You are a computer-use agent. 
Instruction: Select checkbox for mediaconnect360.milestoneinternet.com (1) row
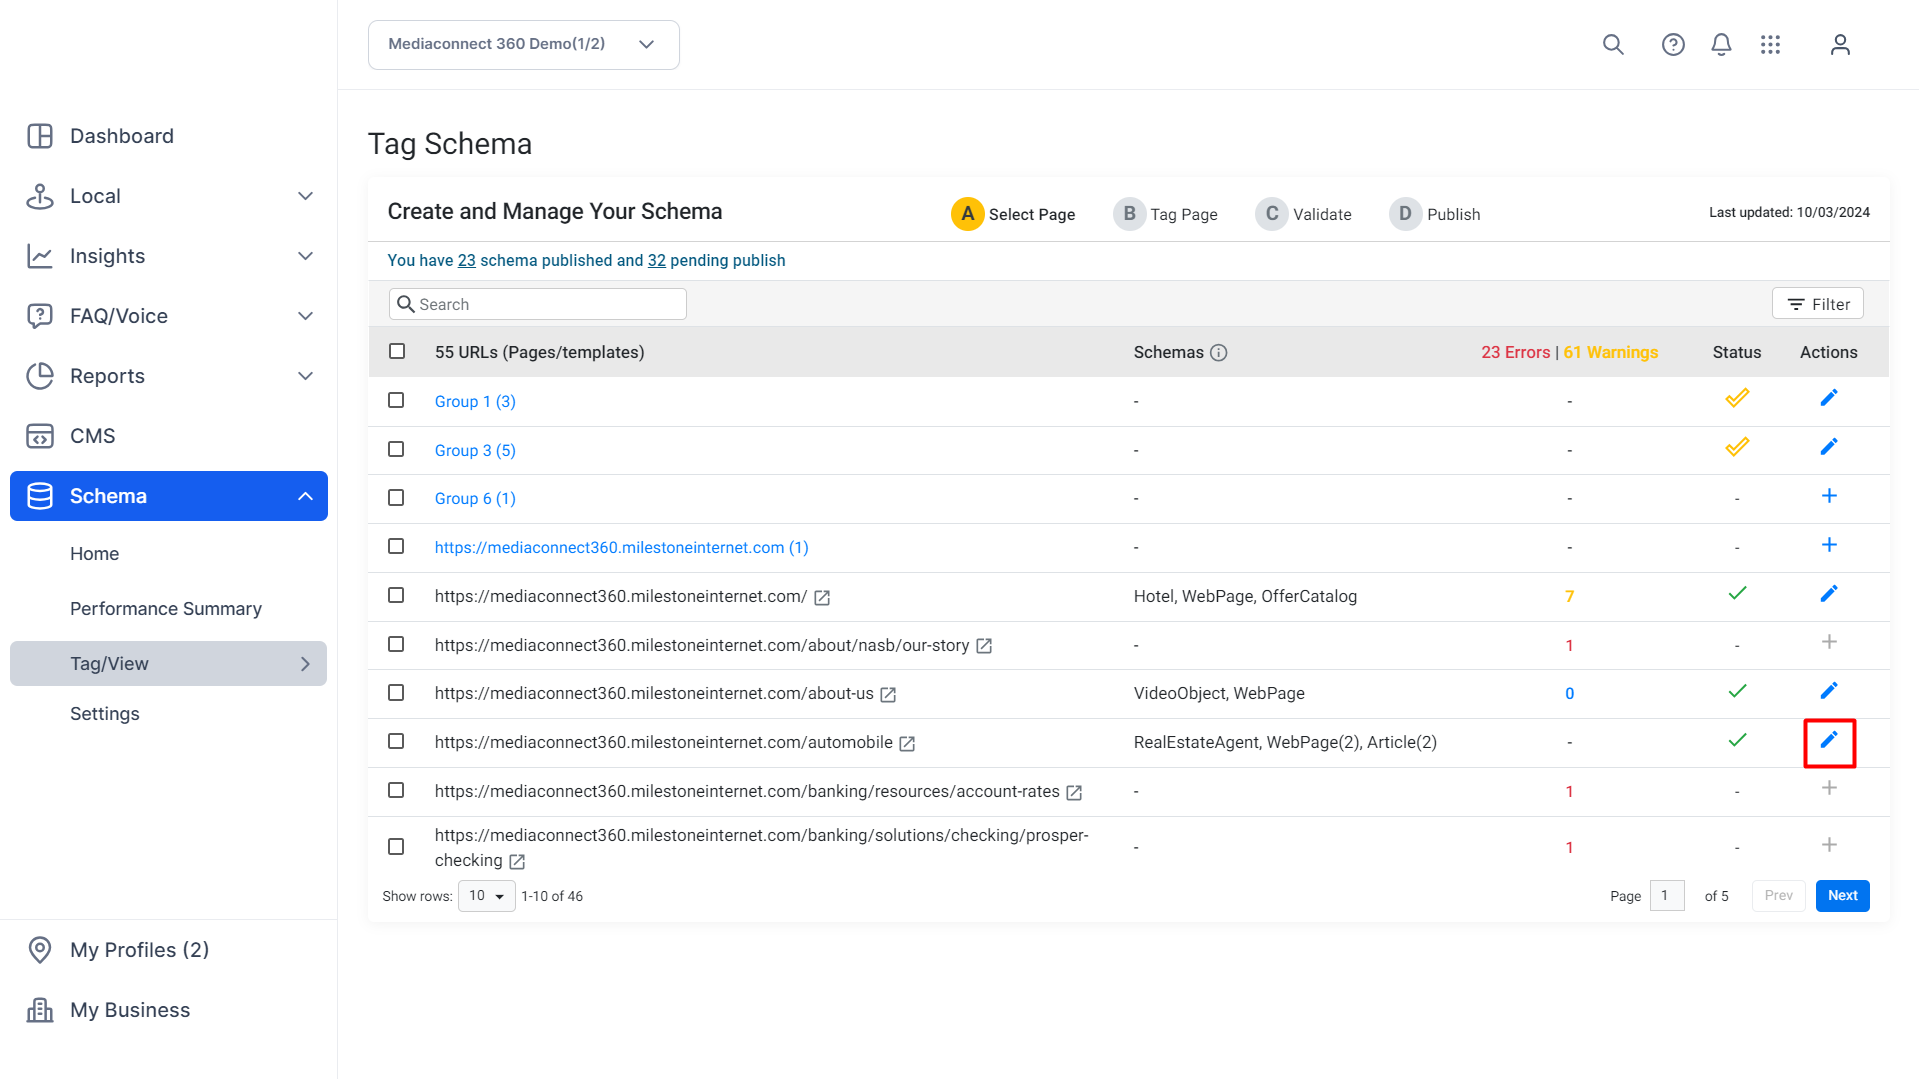(396, 547)
